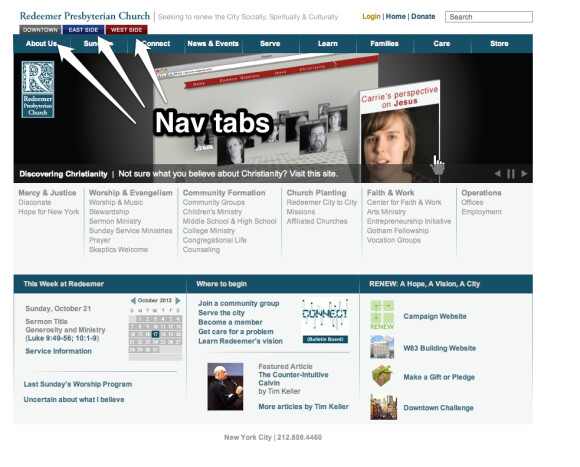The image size is (580, 467).
Task: Show previous month in calendar
Action: click(133, 301)
